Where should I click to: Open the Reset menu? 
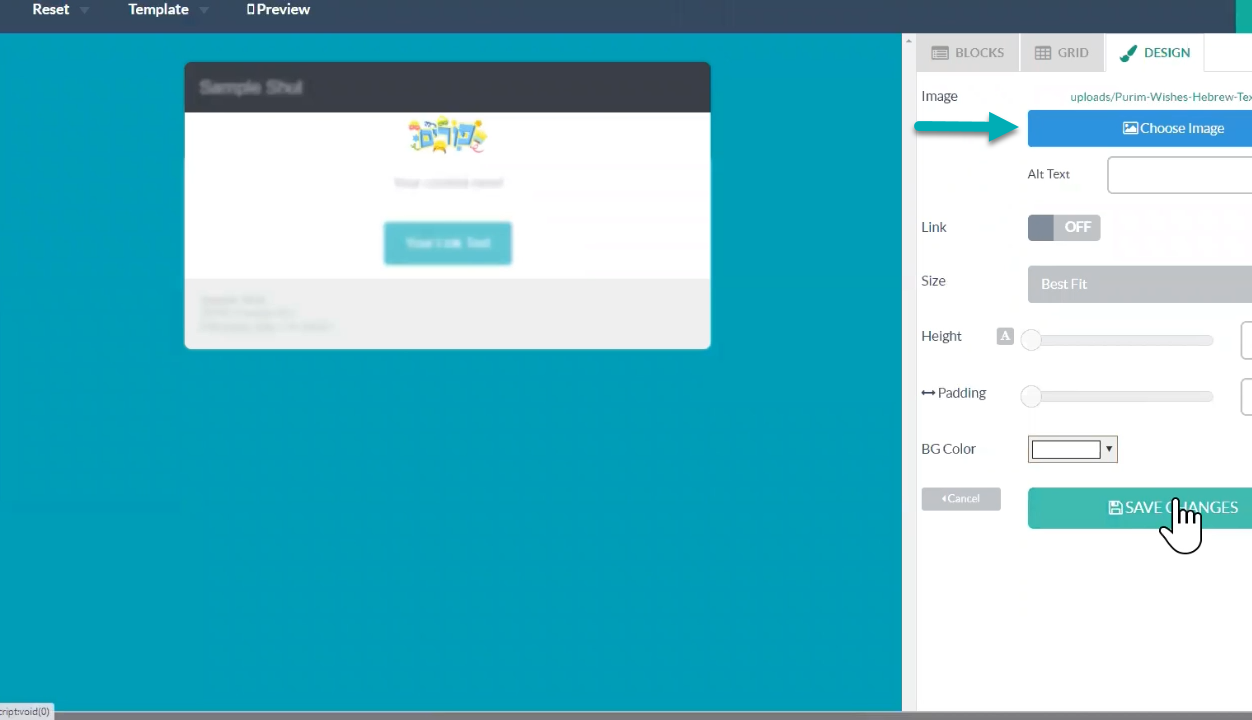51,10
